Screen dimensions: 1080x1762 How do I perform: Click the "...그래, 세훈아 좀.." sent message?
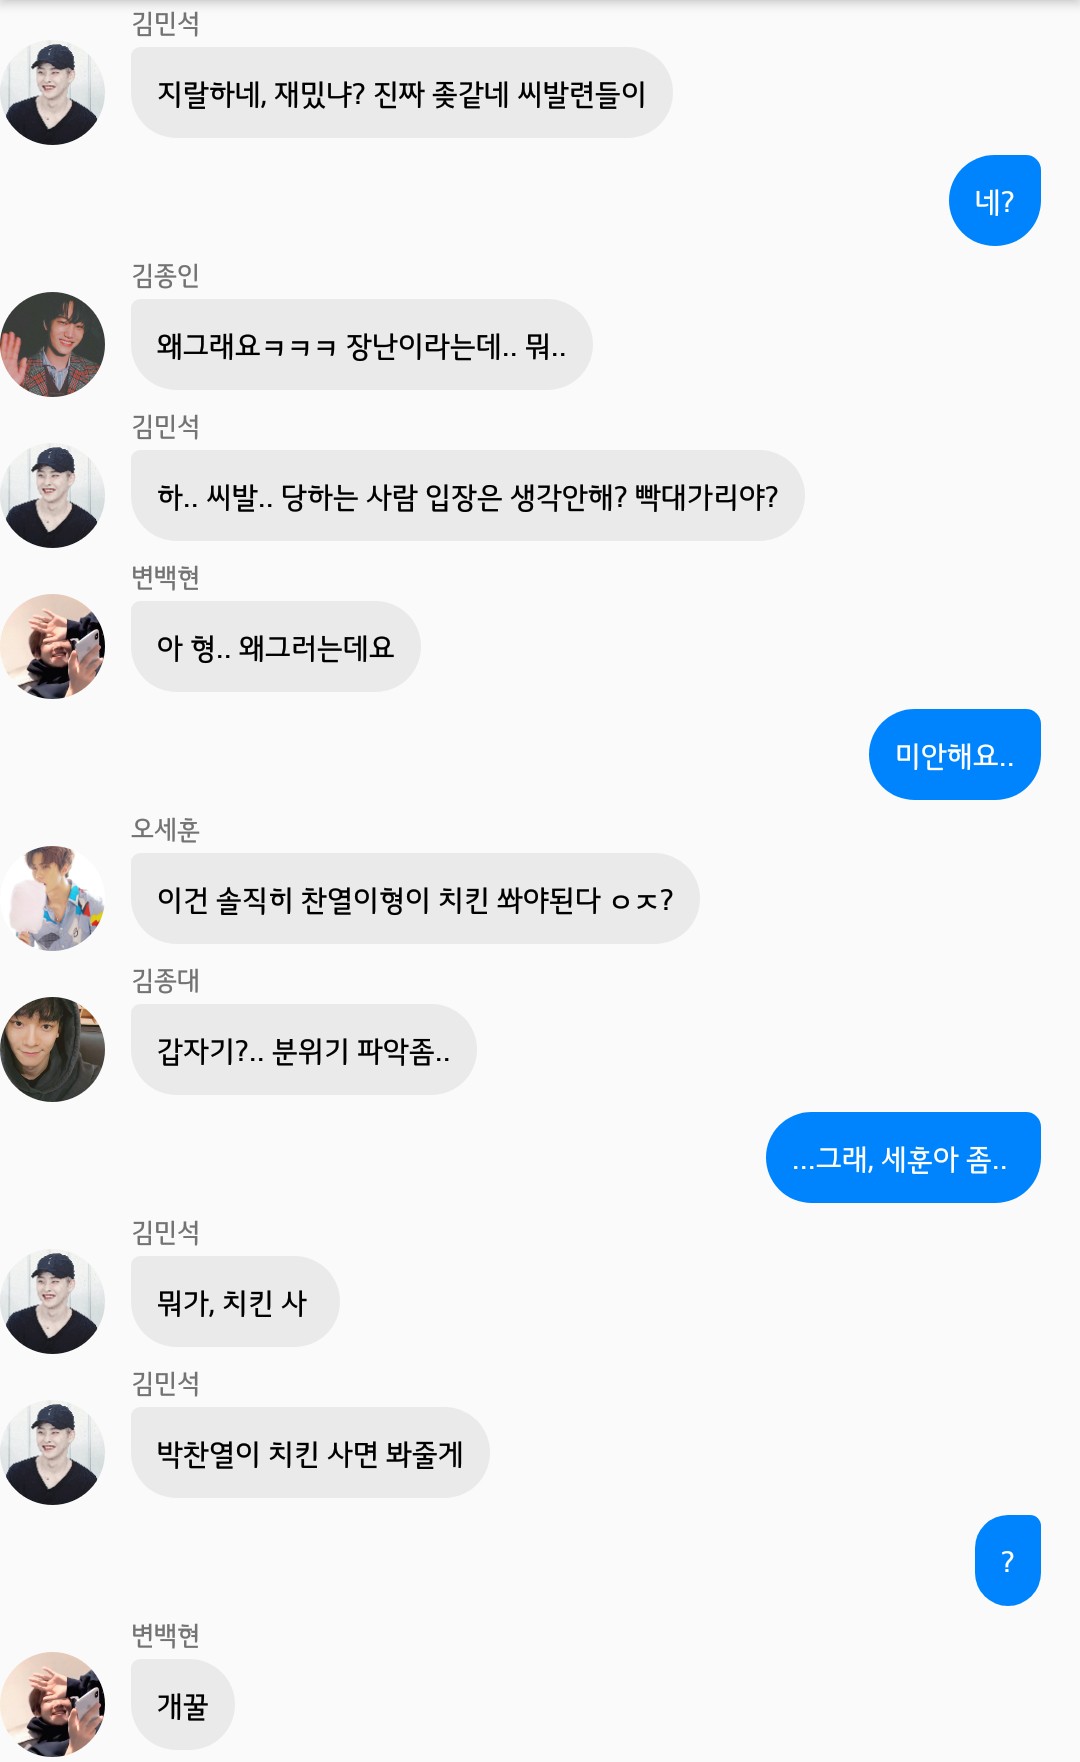click(x=902, y=1157)
